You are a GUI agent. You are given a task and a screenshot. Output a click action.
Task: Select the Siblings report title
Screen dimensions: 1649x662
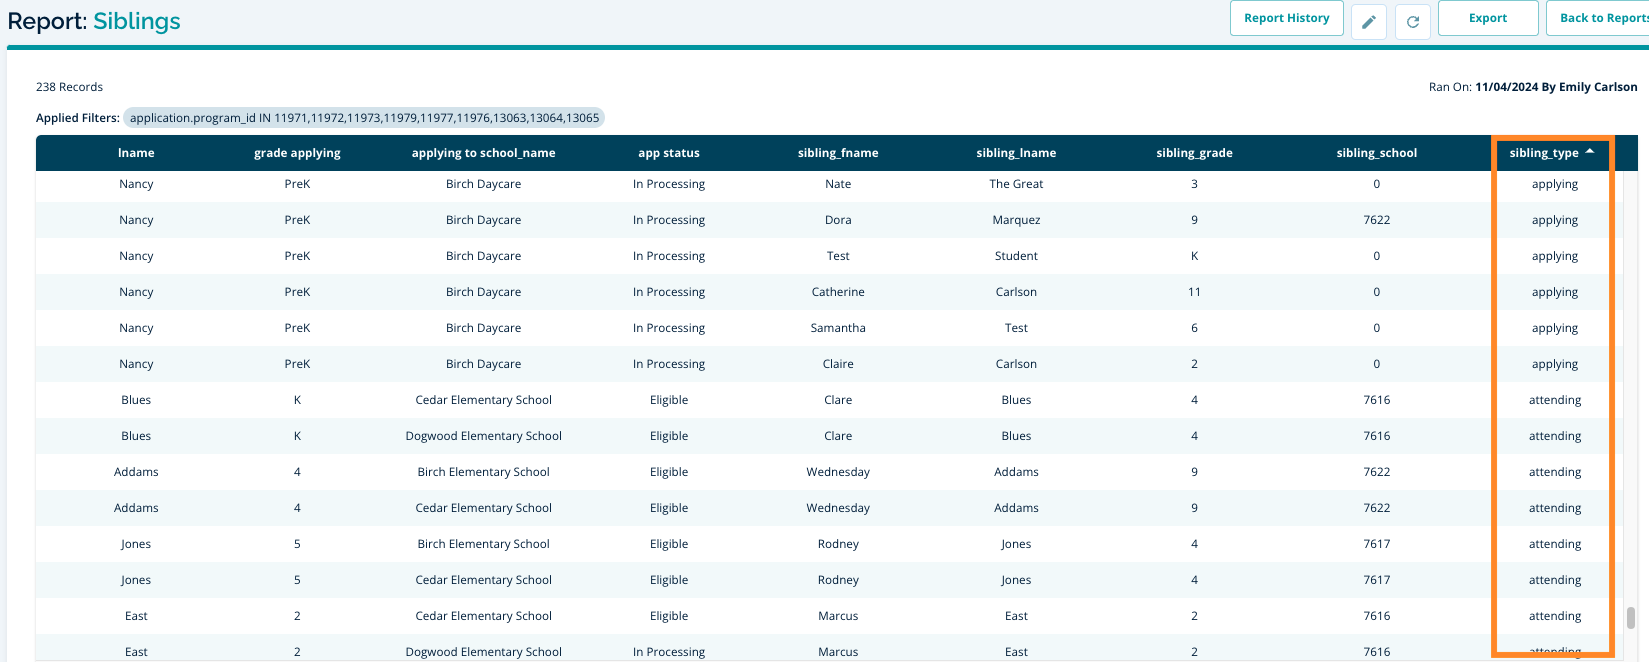pos(137,21)
